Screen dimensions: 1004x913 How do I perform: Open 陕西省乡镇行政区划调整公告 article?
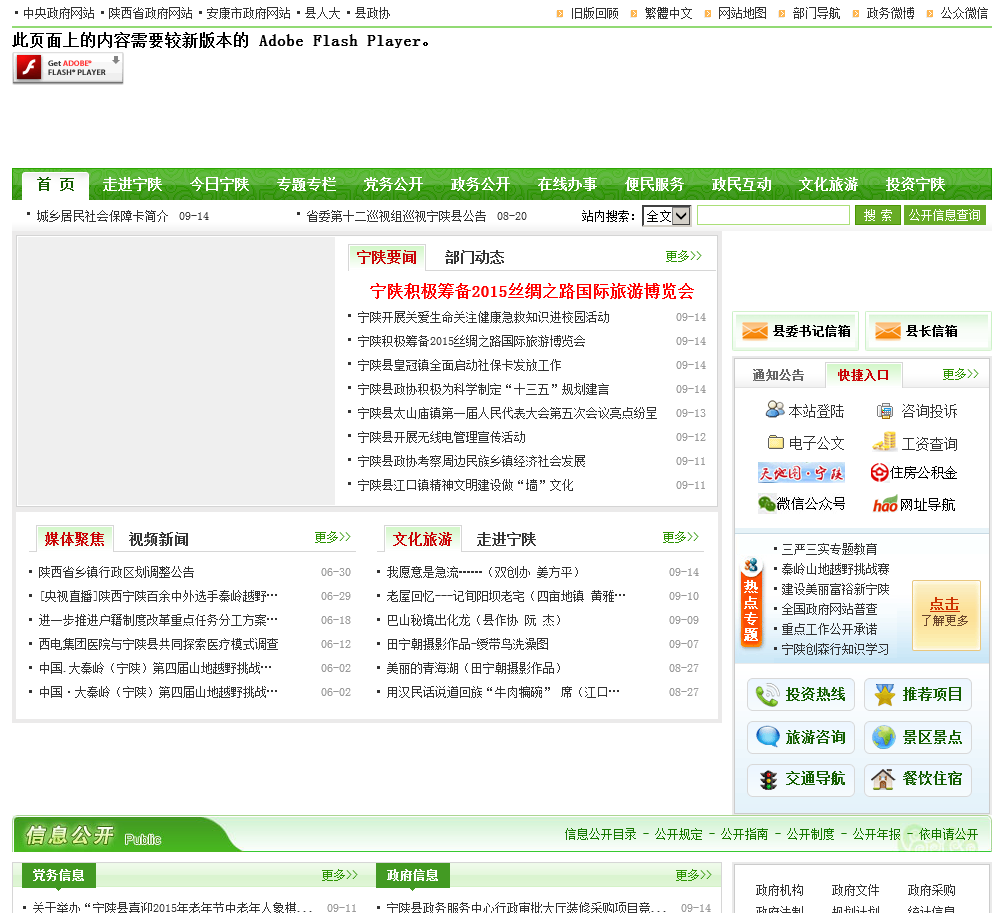pyautogui.click(x=116, y=572)
